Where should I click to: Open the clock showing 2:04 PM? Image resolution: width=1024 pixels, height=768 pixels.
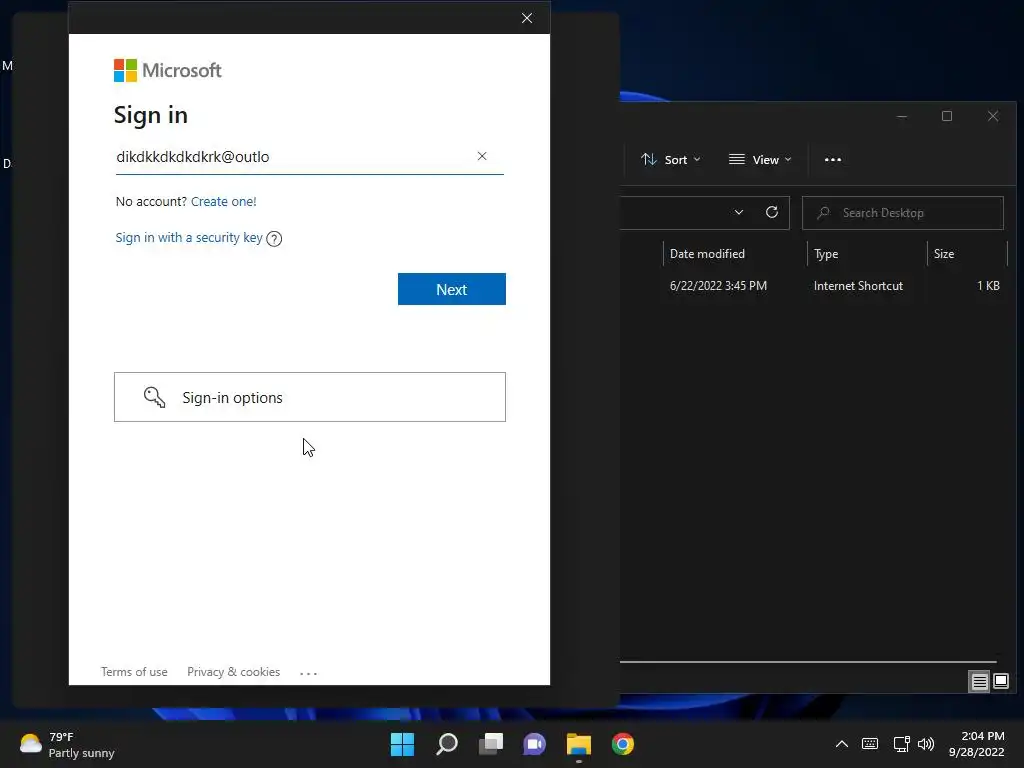coord(976,744)
